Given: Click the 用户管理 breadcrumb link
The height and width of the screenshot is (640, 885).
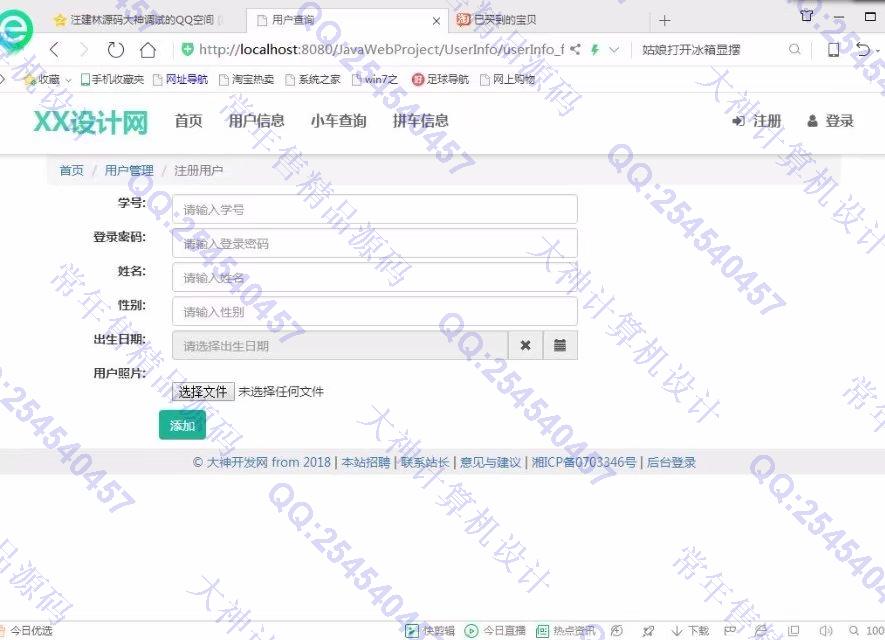Looking at the screenshot, I should tap(129, 171).
